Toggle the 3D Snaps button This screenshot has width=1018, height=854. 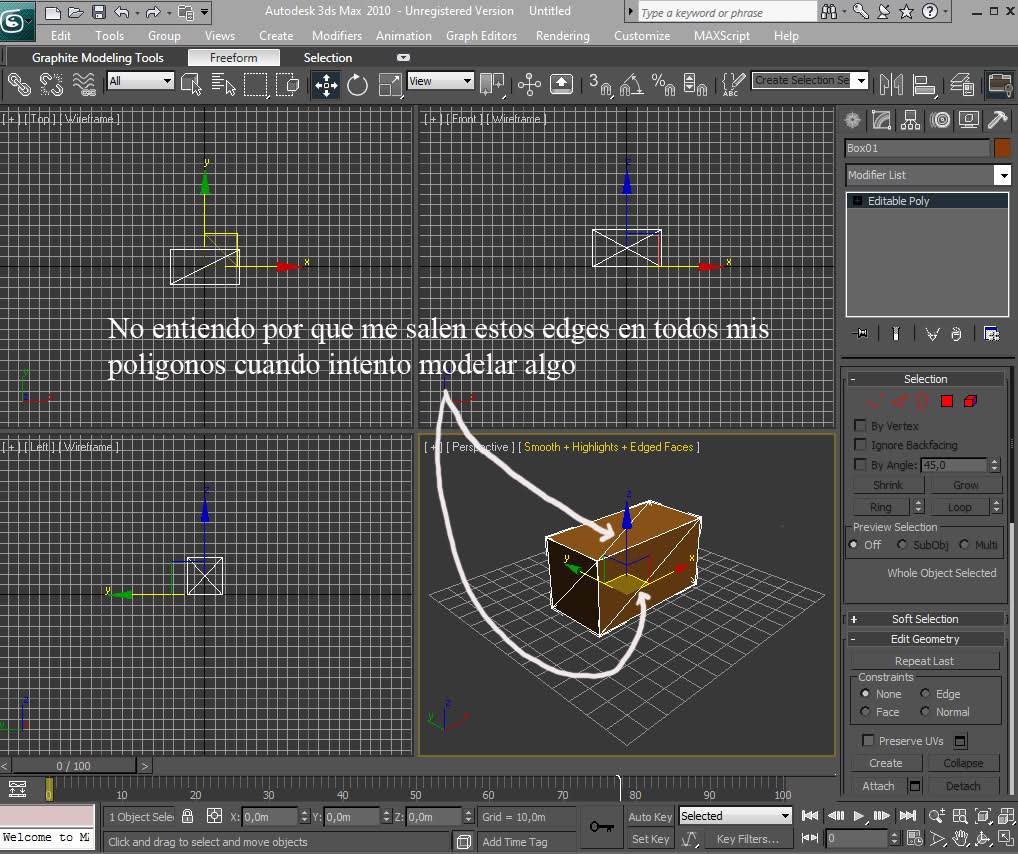pos(600,85)
